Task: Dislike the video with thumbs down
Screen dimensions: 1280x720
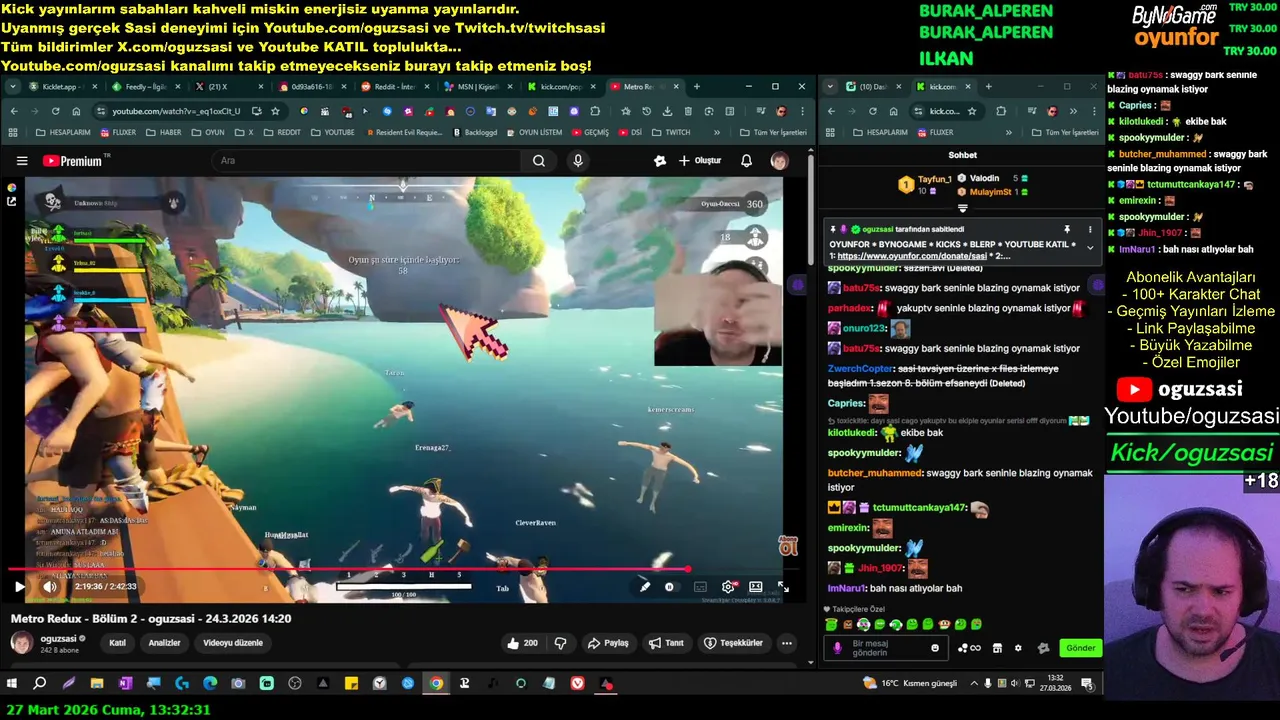Action: (x=560, y=643)
